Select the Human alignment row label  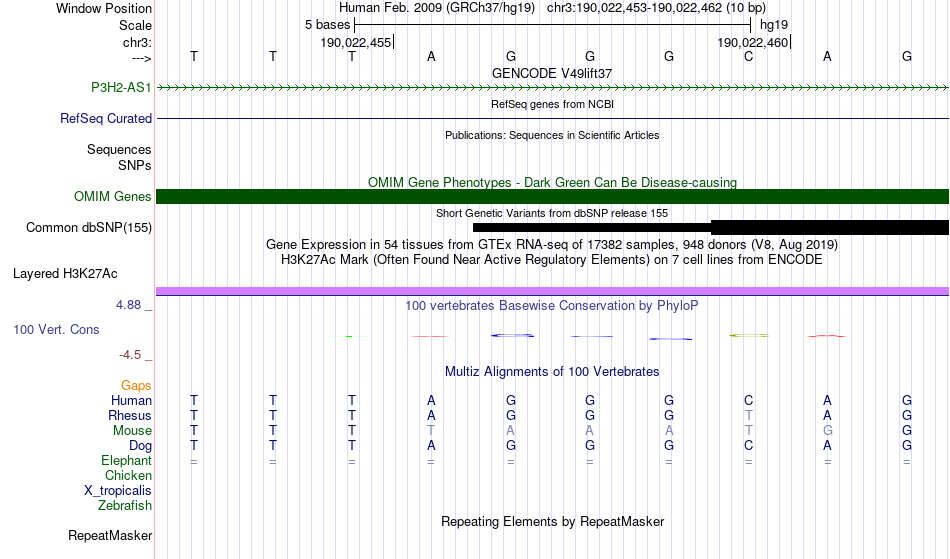click(x=131, y=400)
